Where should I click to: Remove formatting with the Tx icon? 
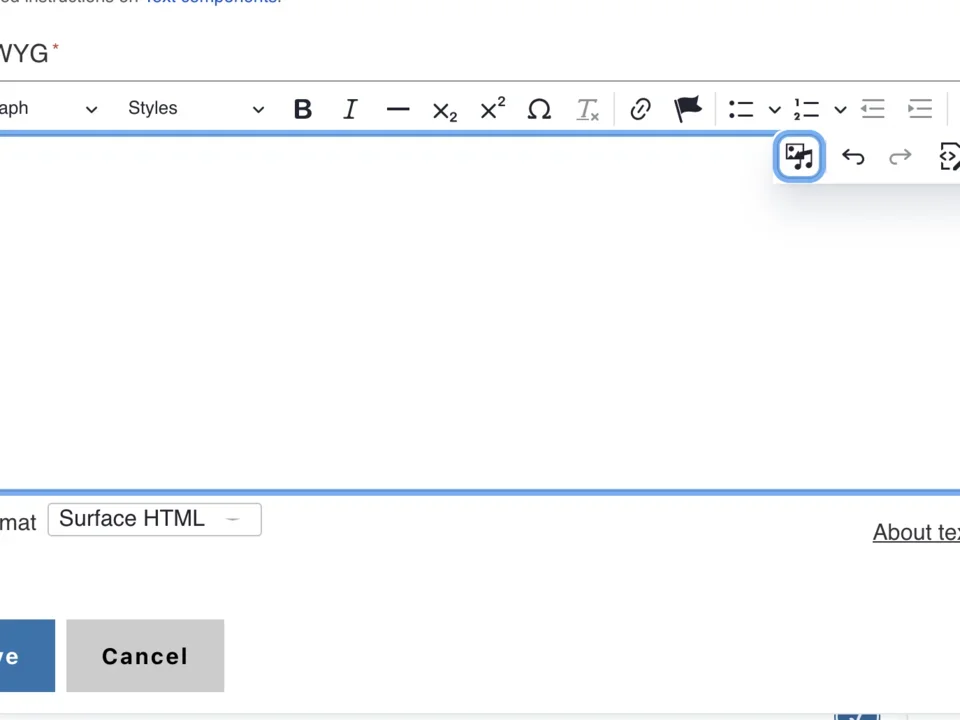coord(587,109)
